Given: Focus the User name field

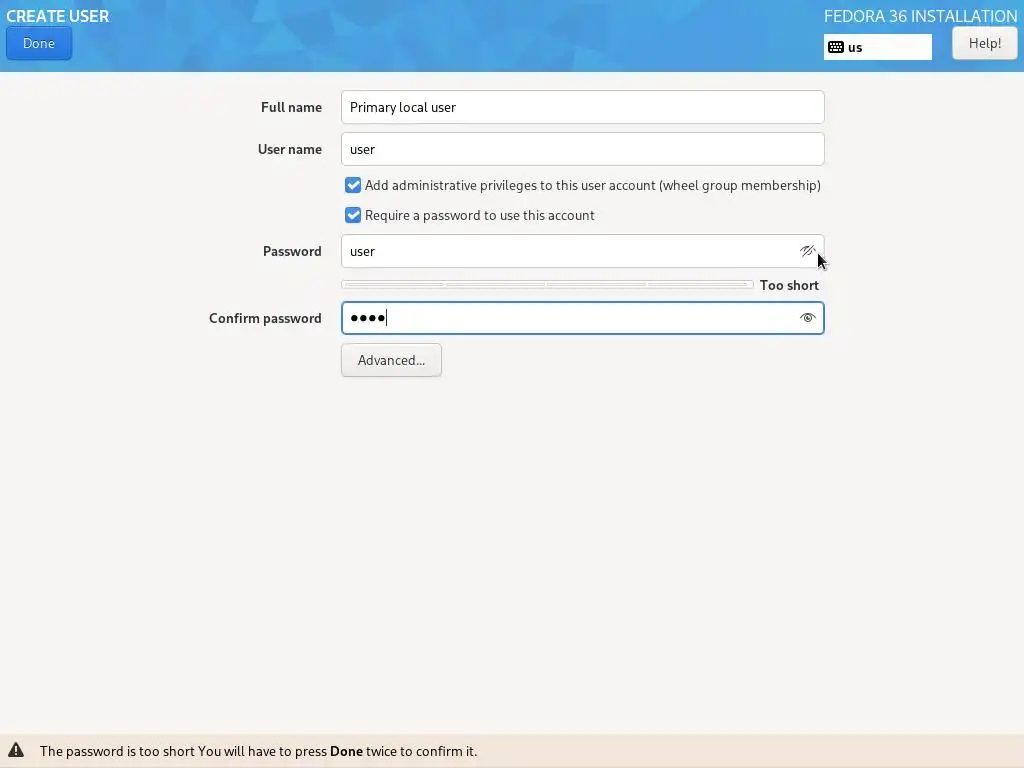Looking at the screenshot, I should point(583,149).
